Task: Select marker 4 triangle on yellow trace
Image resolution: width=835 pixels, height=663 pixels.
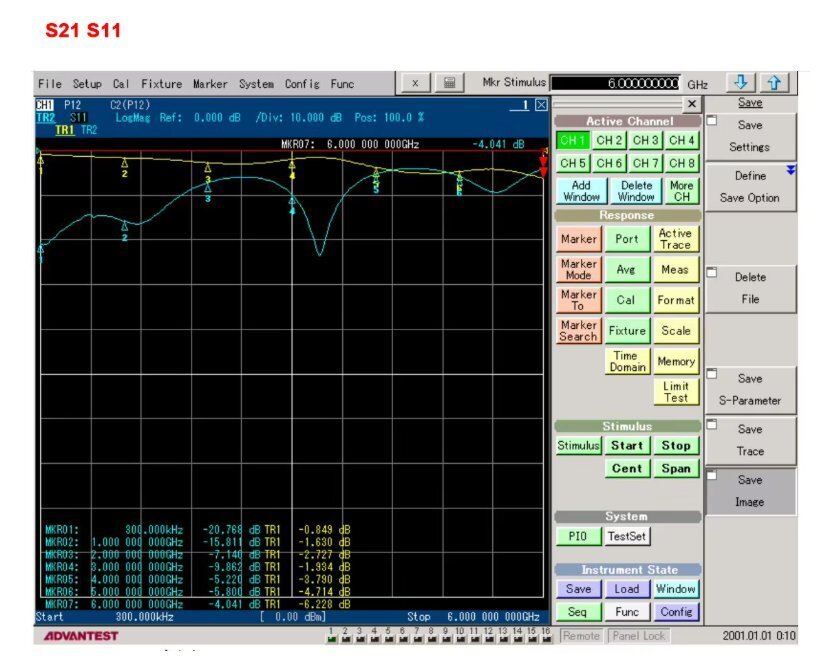Action: pyautogui.click(x=292, y=166)
